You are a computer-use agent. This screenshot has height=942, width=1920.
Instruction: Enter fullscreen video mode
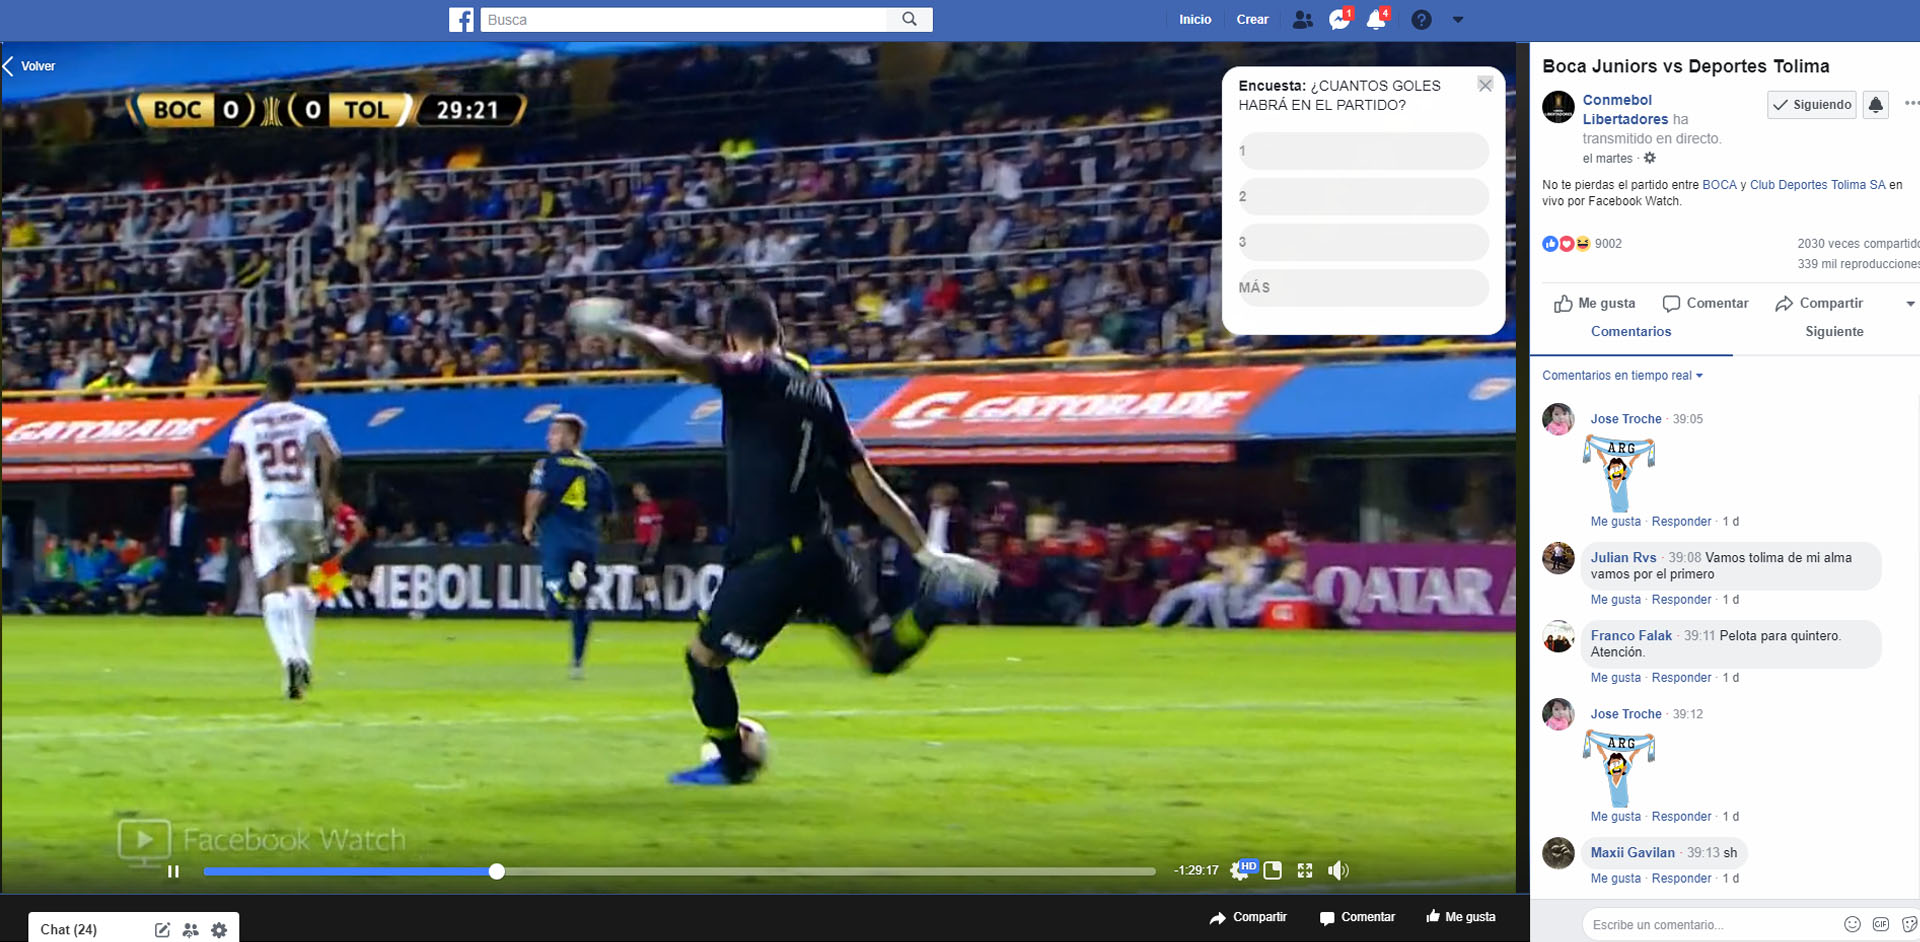[1305, 871]
